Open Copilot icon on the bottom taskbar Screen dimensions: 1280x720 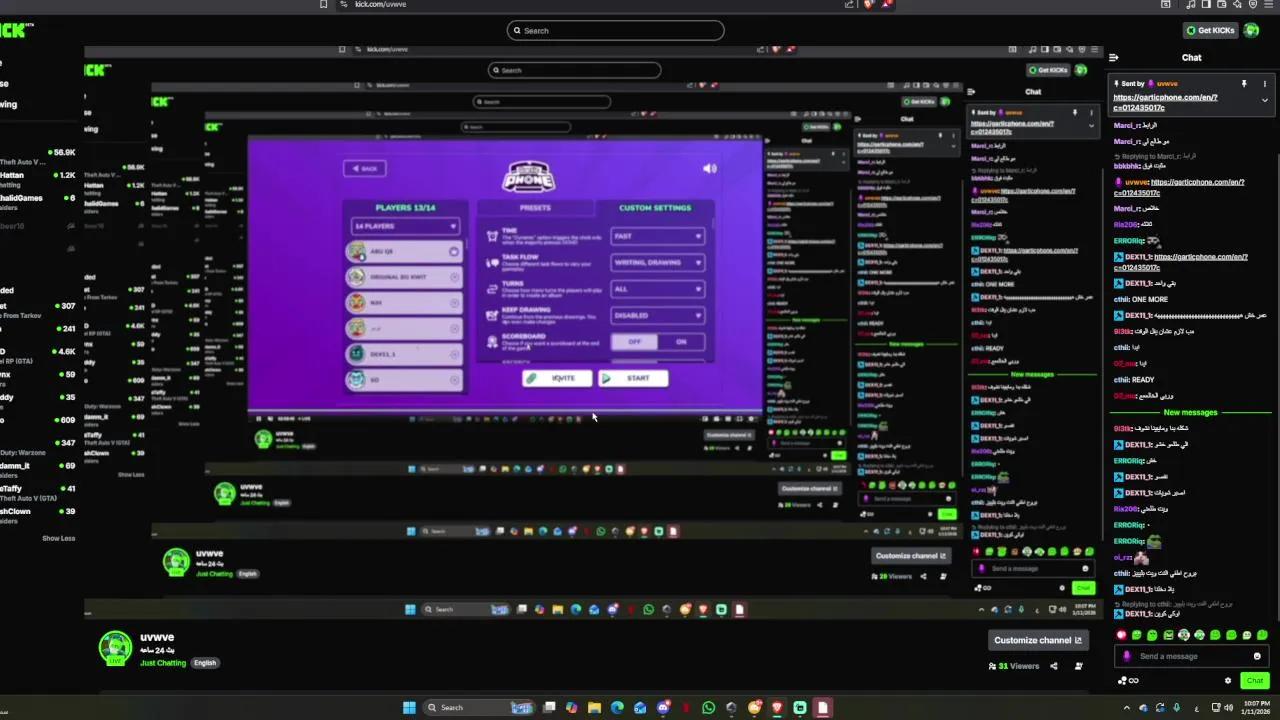point(571,707)
